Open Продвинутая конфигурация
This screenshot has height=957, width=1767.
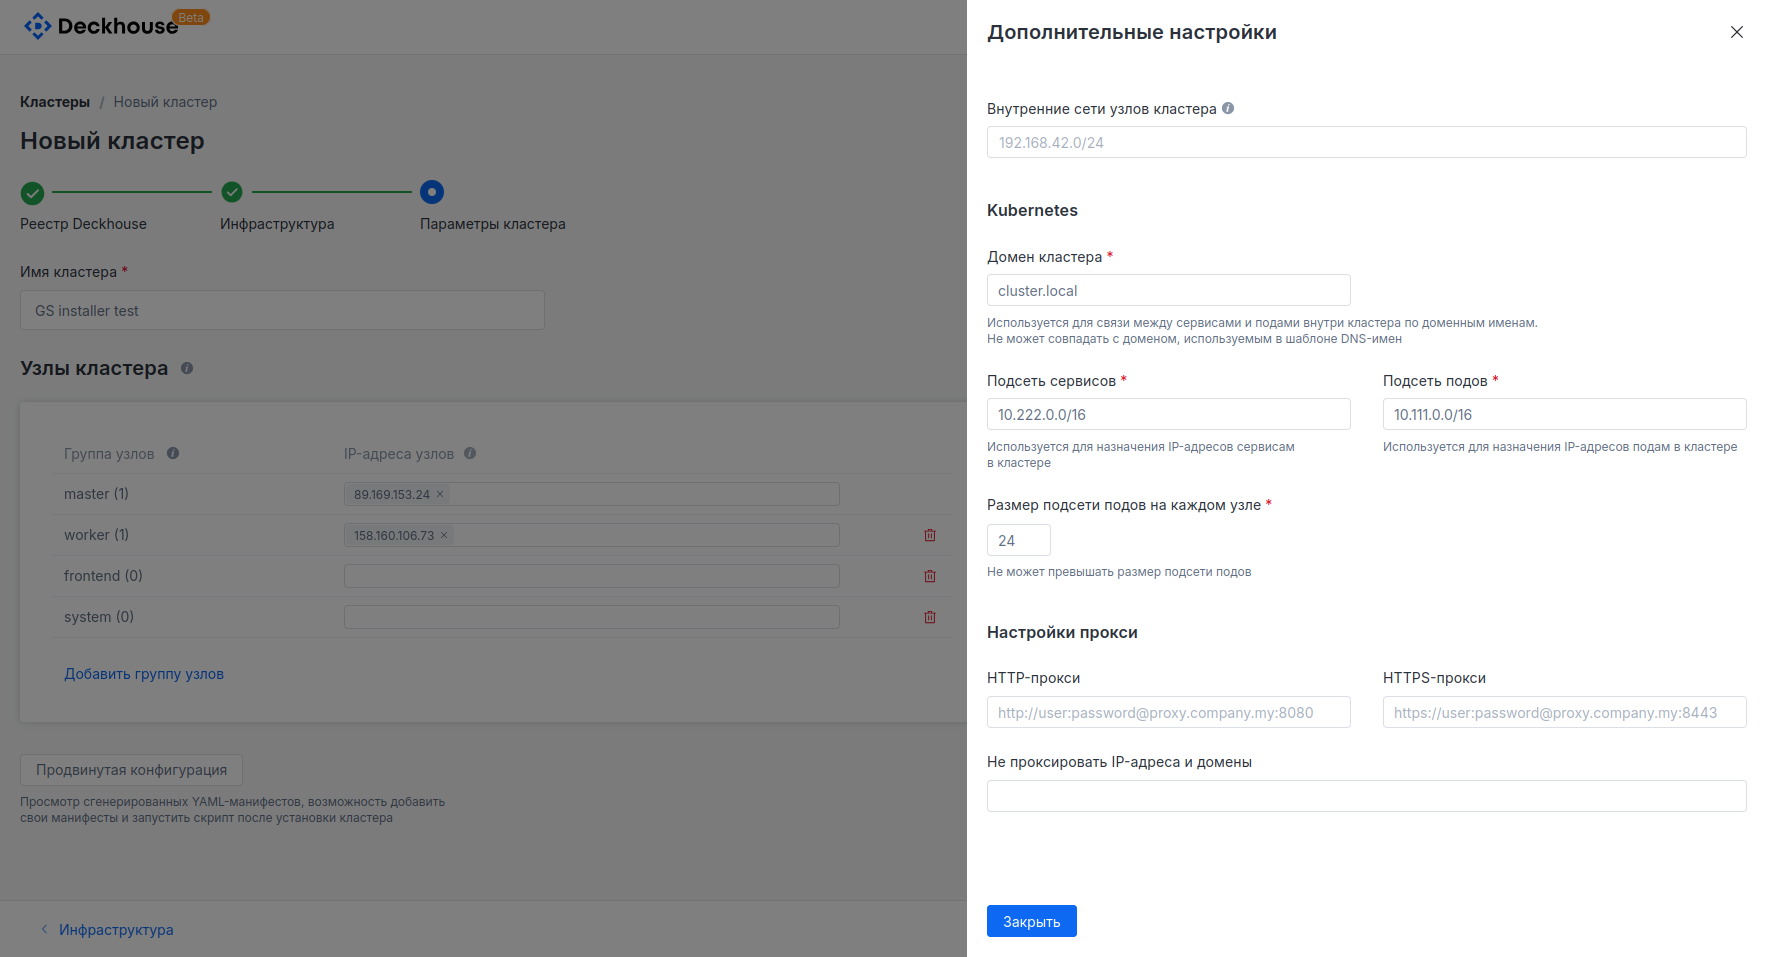pyautogui.click(x=130, y=769)
